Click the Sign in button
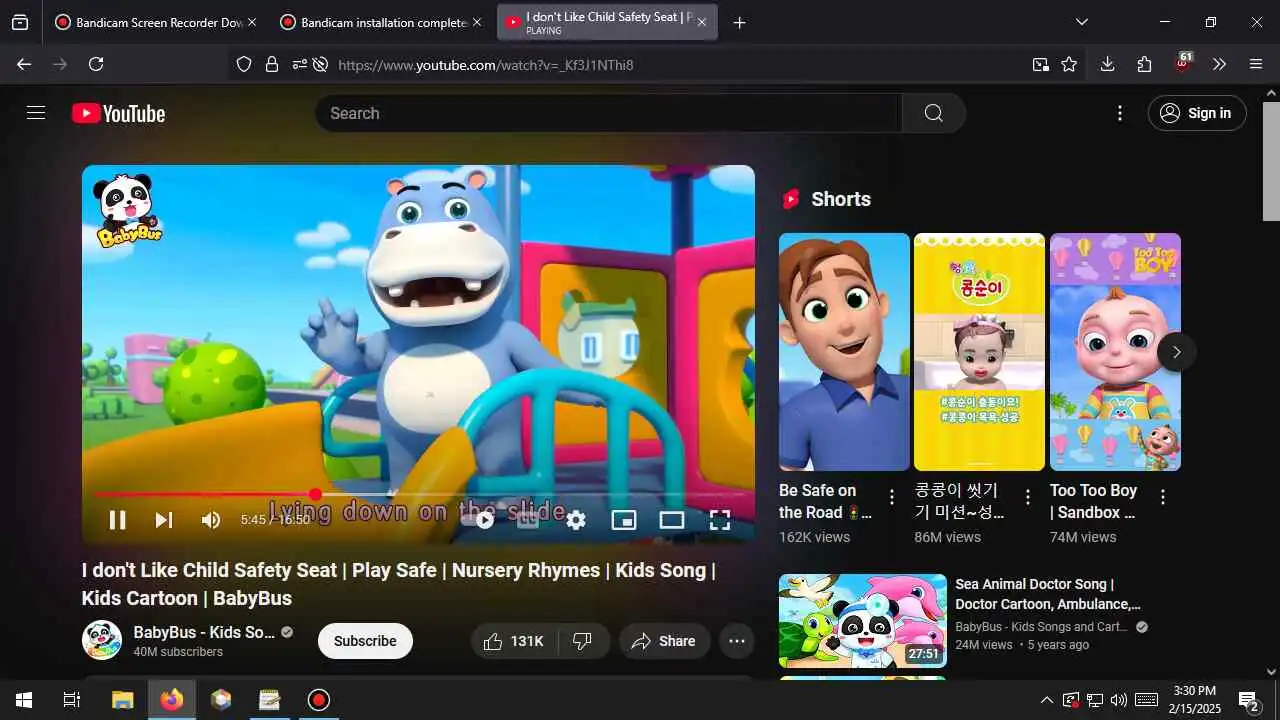Image resolution: width=1280 pixels, height=720 pixels. click(x=1197, y=113)
